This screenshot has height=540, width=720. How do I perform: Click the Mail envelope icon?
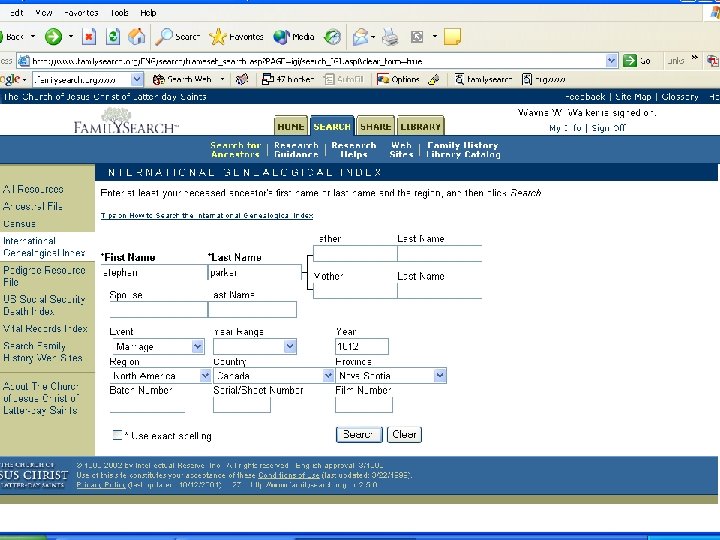pyautogui.click(x=361, y=37)
